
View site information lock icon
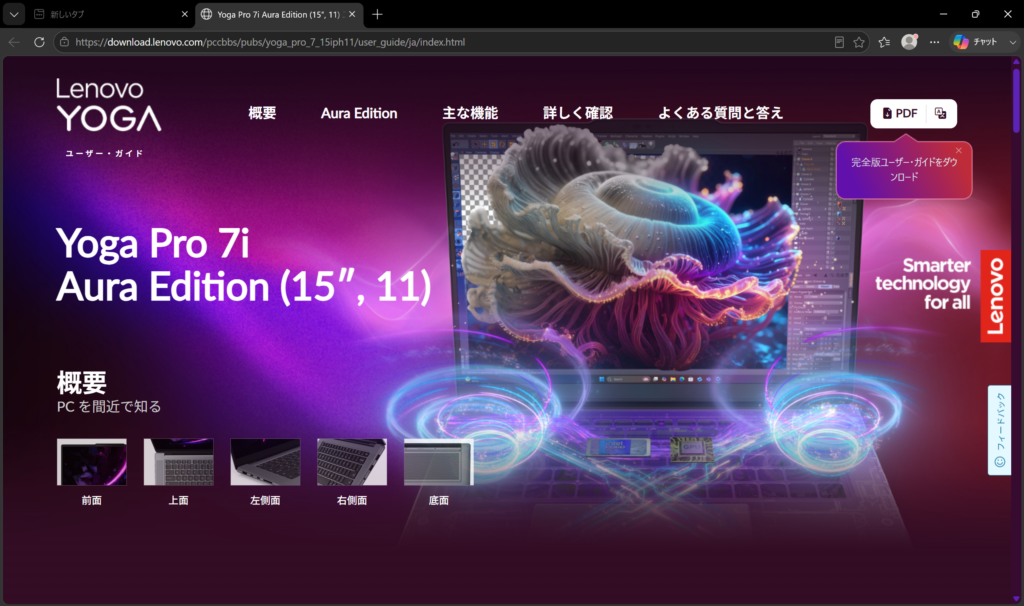(x=64, y=42)
